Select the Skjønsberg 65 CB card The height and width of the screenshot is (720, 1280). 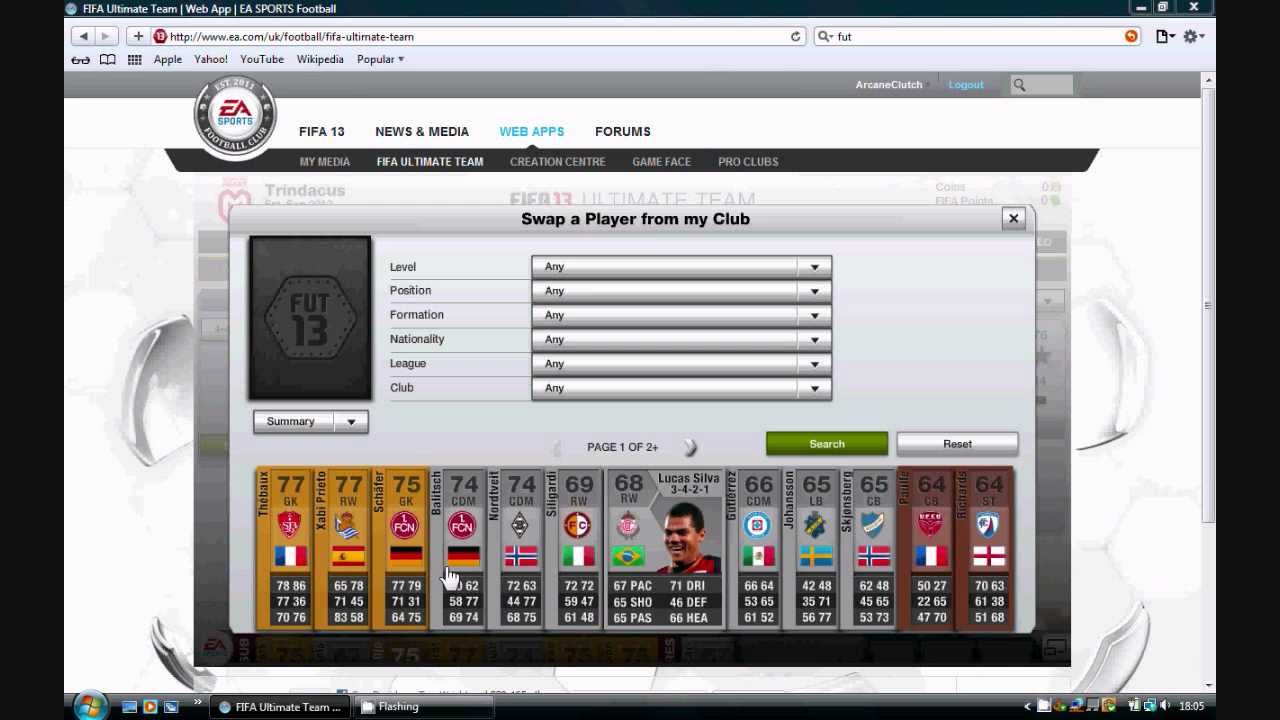coord(869,549)
